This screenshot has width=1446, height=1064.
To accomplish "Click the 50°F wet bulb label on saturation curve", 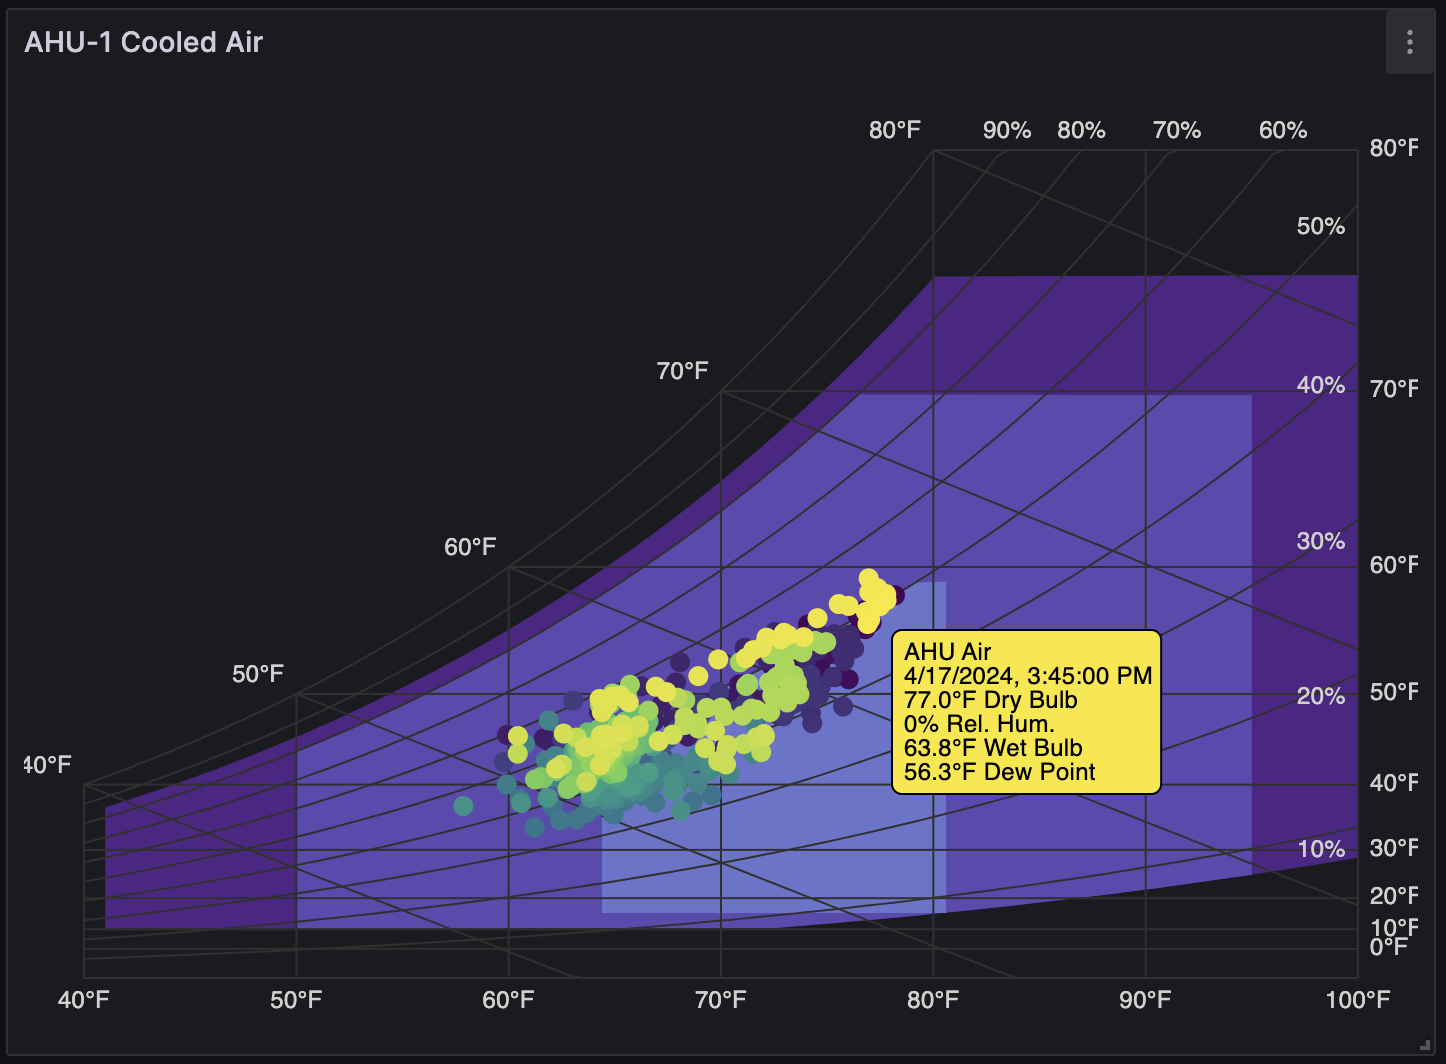I will [x=258, y=674].
